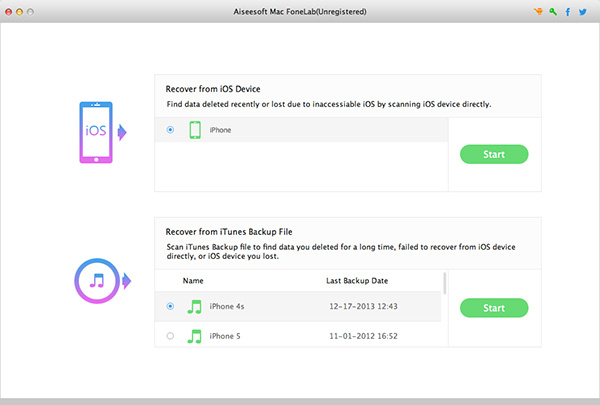This screenshot has width=600, height=405.
Task: Open registration with the green key icon
Action: click(x=553, y=12)
